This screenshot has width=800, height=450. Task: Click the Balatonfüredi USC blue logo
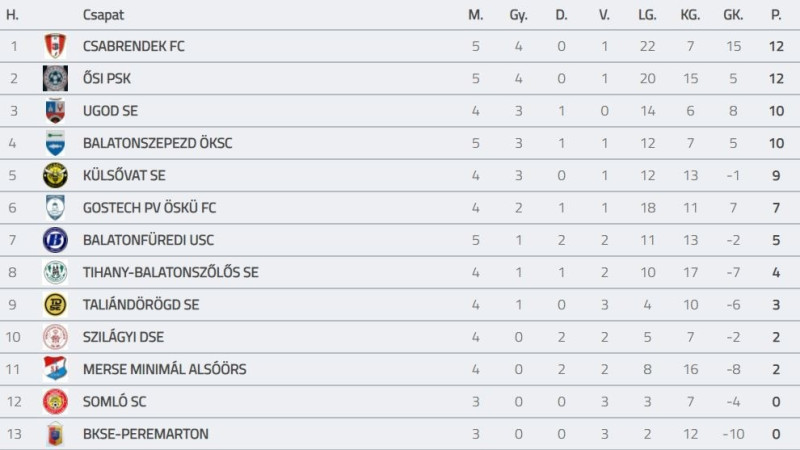coord(54,240)
